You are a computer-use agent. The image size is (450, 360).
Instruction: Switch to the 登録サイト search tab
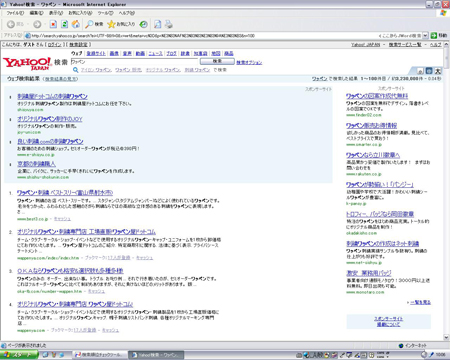(x=96, y=53)
